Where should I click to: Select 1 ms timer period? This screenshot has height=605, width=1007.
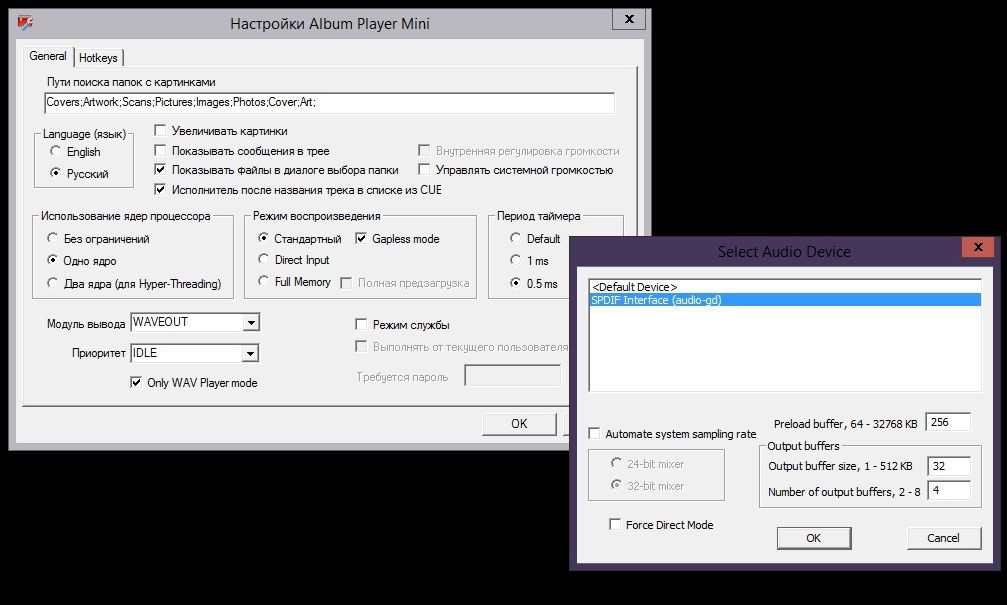(x=515, y=260)
